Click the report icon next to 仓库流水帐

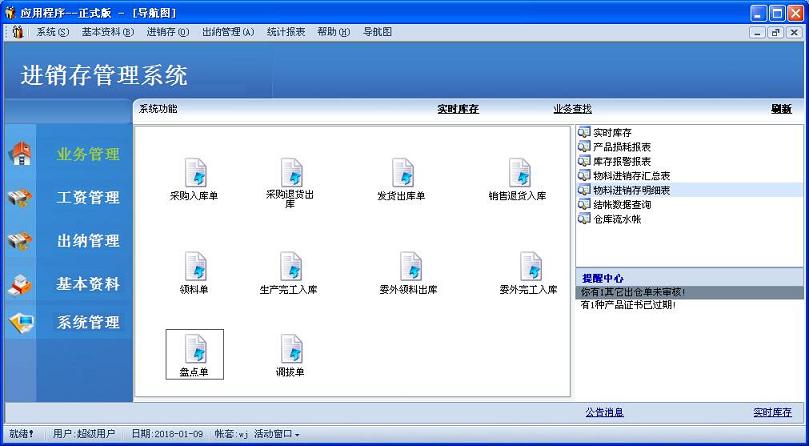click(x=584, y=219)
